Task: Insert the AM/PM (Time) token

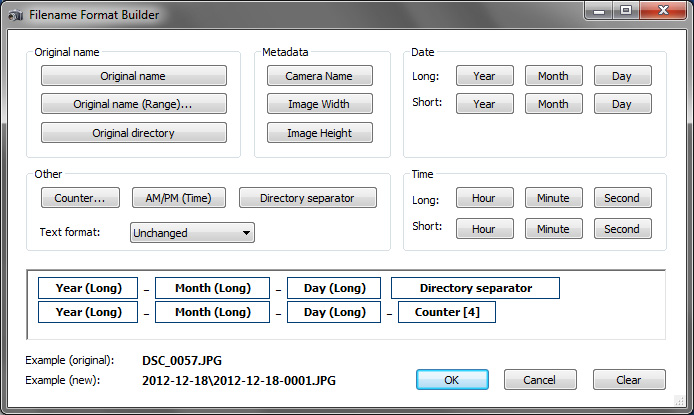Action: pos(179,198)
